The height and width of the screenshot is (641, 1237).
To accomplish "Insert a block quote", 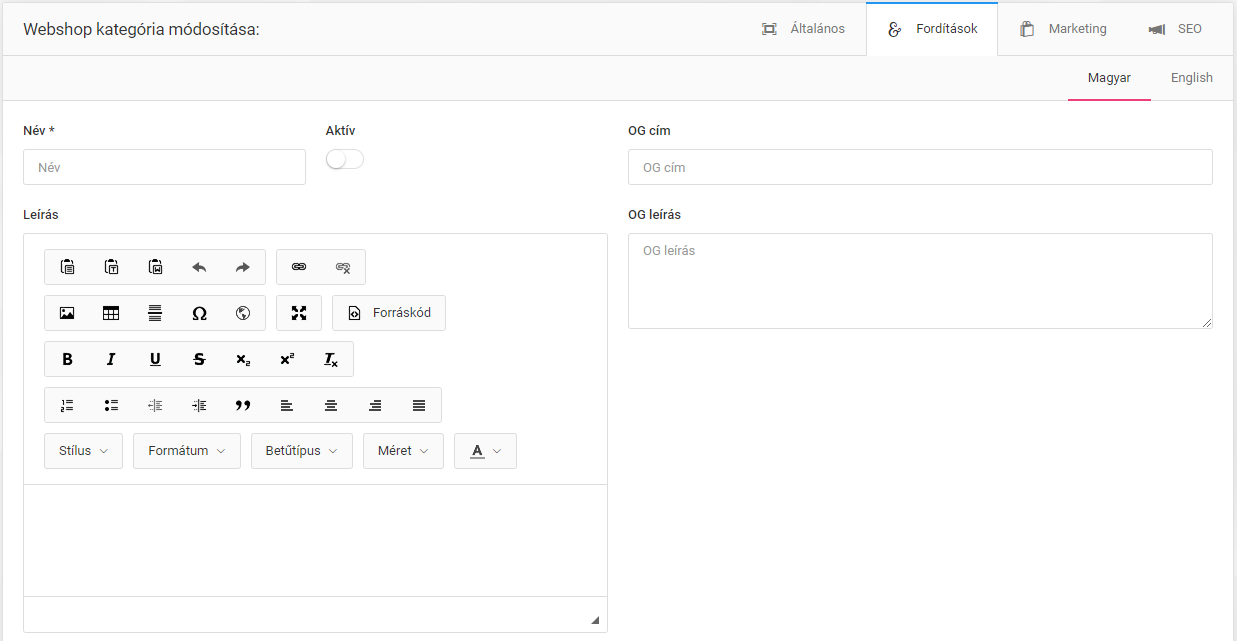I will [243, 405].
